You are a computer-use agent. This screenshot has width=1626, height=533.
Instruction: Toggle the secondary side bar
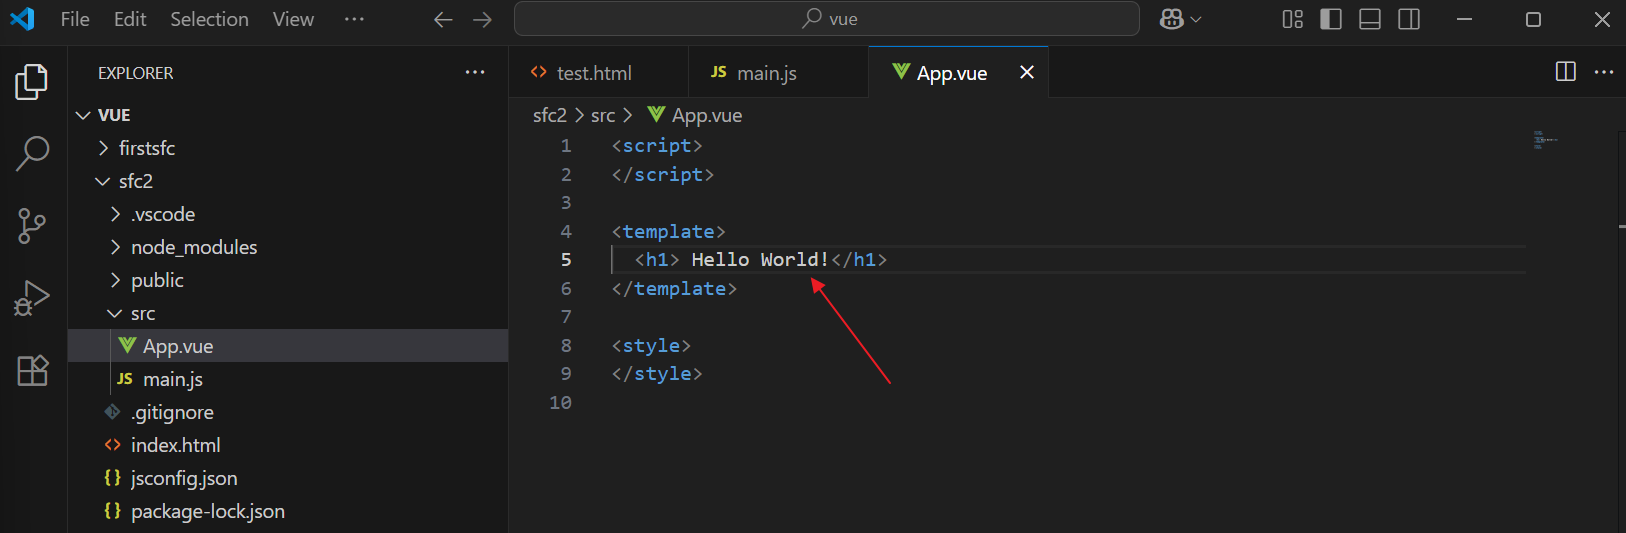pos(1409,19)
